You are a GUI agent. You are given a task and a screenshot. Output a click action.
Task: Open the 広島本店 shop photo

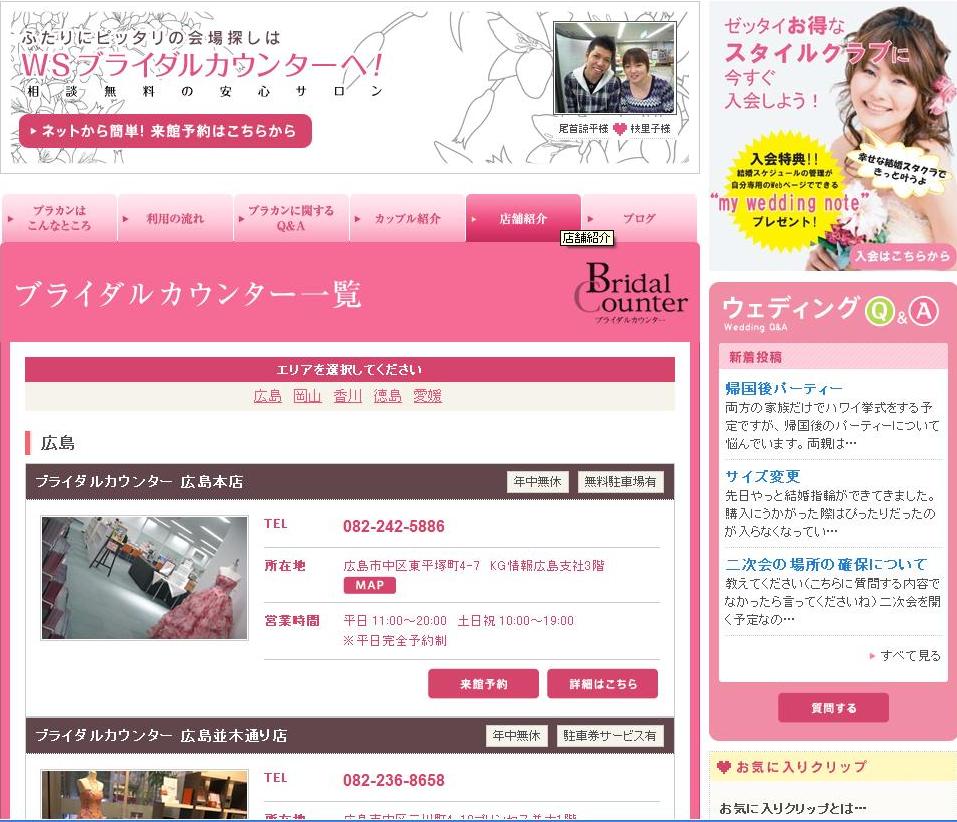coord(145,578)
